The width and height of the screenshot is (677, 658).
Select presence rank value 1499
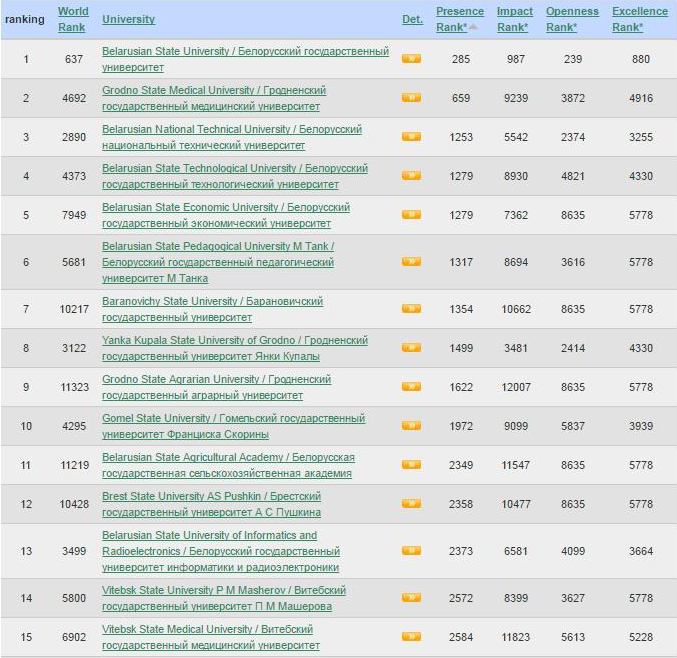(461, 348)
